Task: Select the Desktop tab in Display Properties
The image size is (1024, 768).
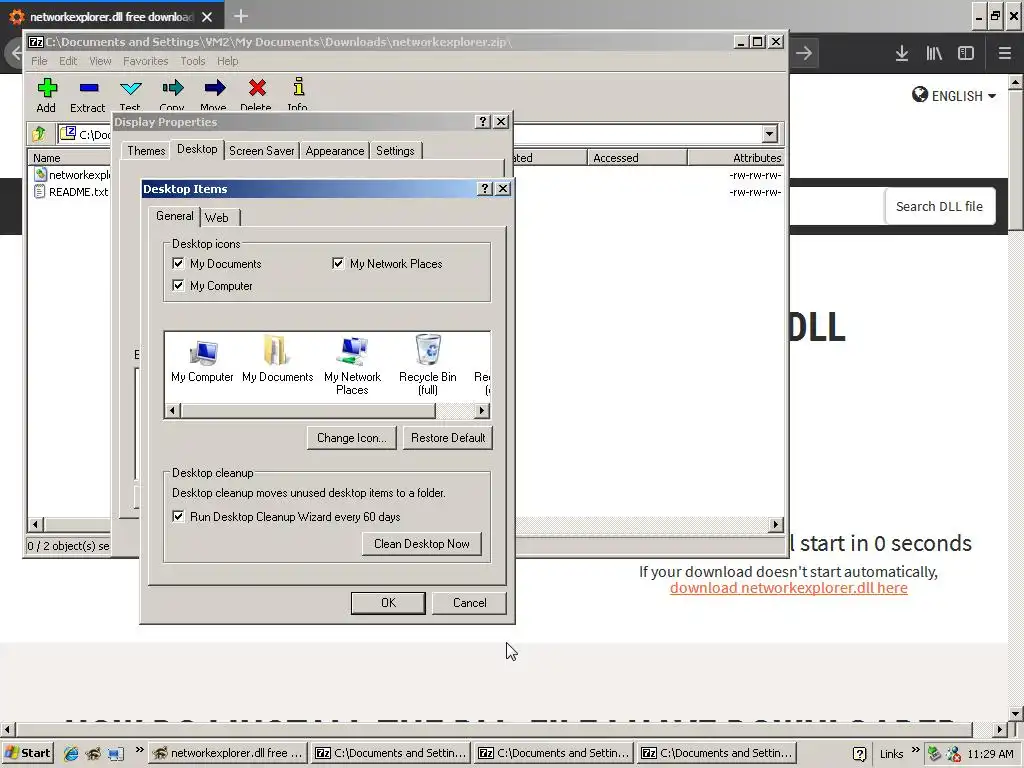Action: [197, 150]
